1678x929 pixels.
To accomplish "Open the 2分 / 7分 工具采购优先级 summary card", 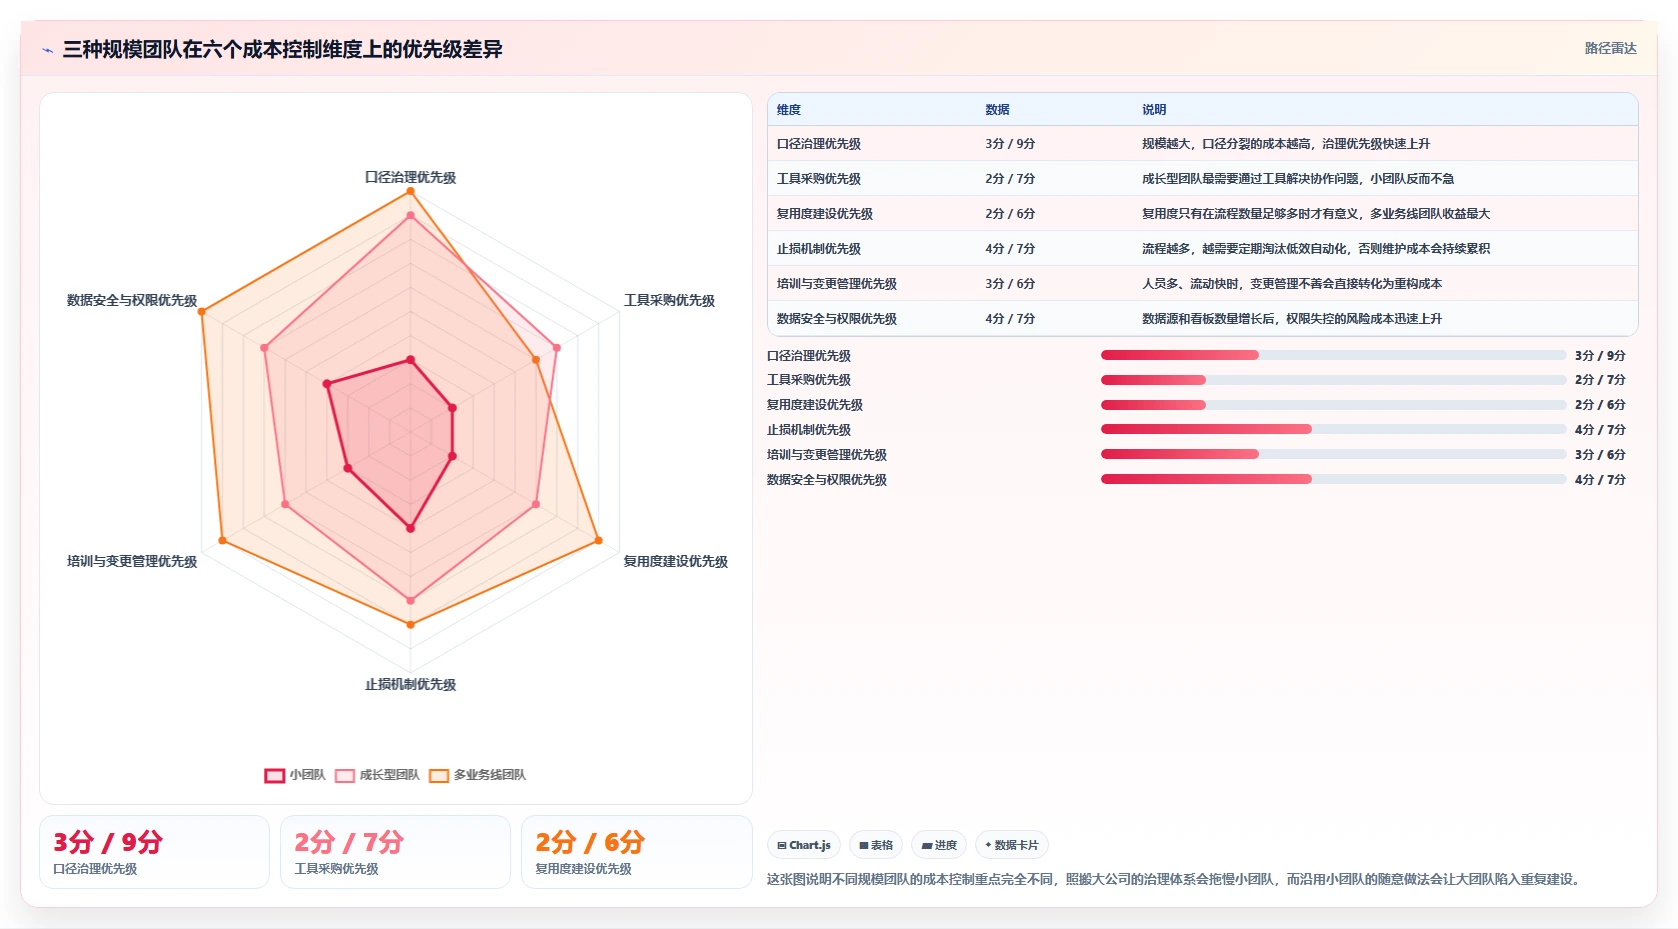I will click(x=395, y=852).
